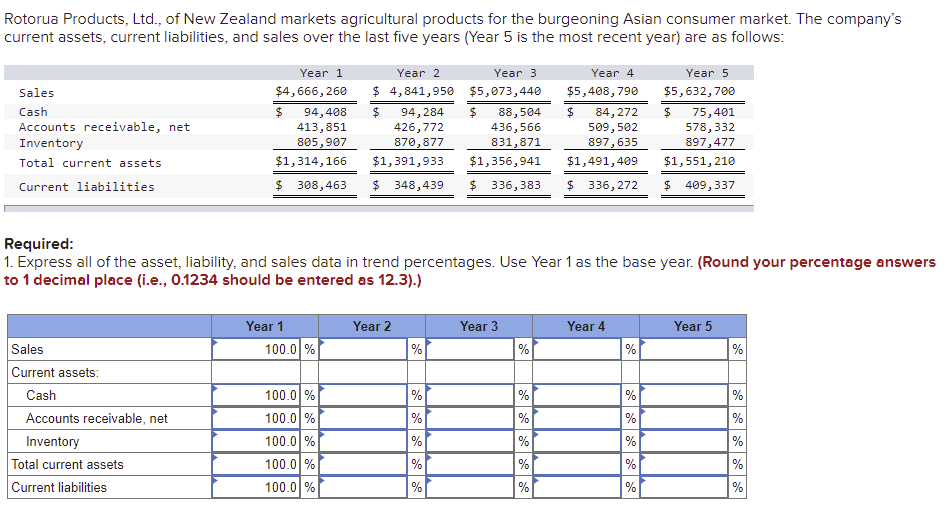The height and width of the screenshot is (506, 951).
Task: Click Current liabilities Year 4 input field
Action: 577,487
